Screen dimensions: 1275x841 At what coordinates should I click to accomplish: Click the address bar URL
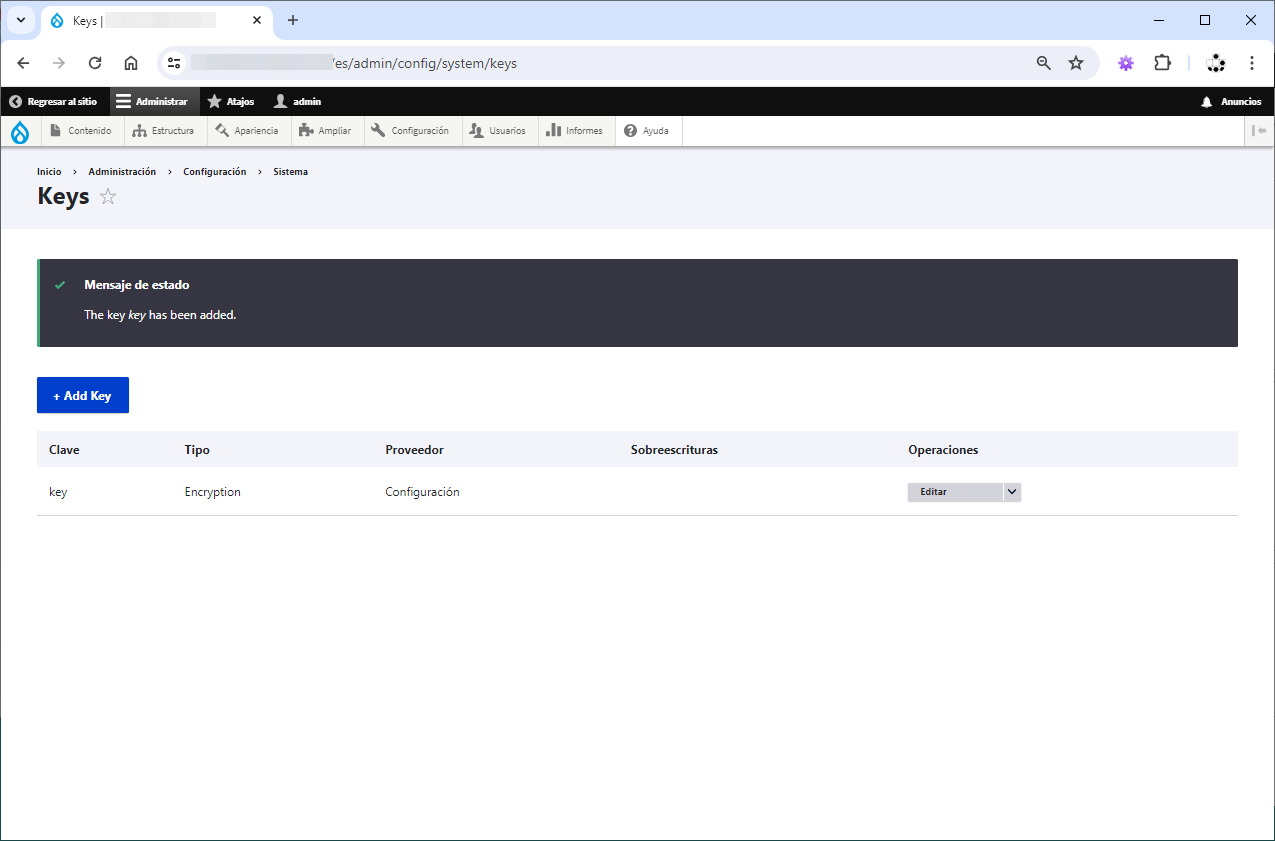point(425,63)
